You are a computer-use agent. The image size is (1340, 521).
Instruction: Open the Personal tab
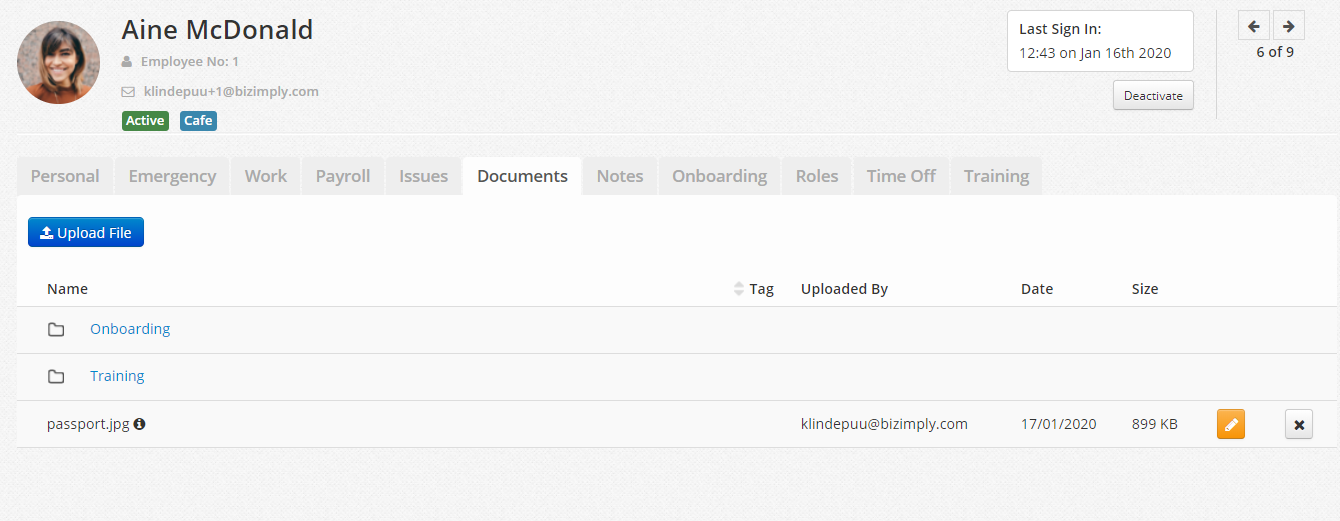[65, 176]
